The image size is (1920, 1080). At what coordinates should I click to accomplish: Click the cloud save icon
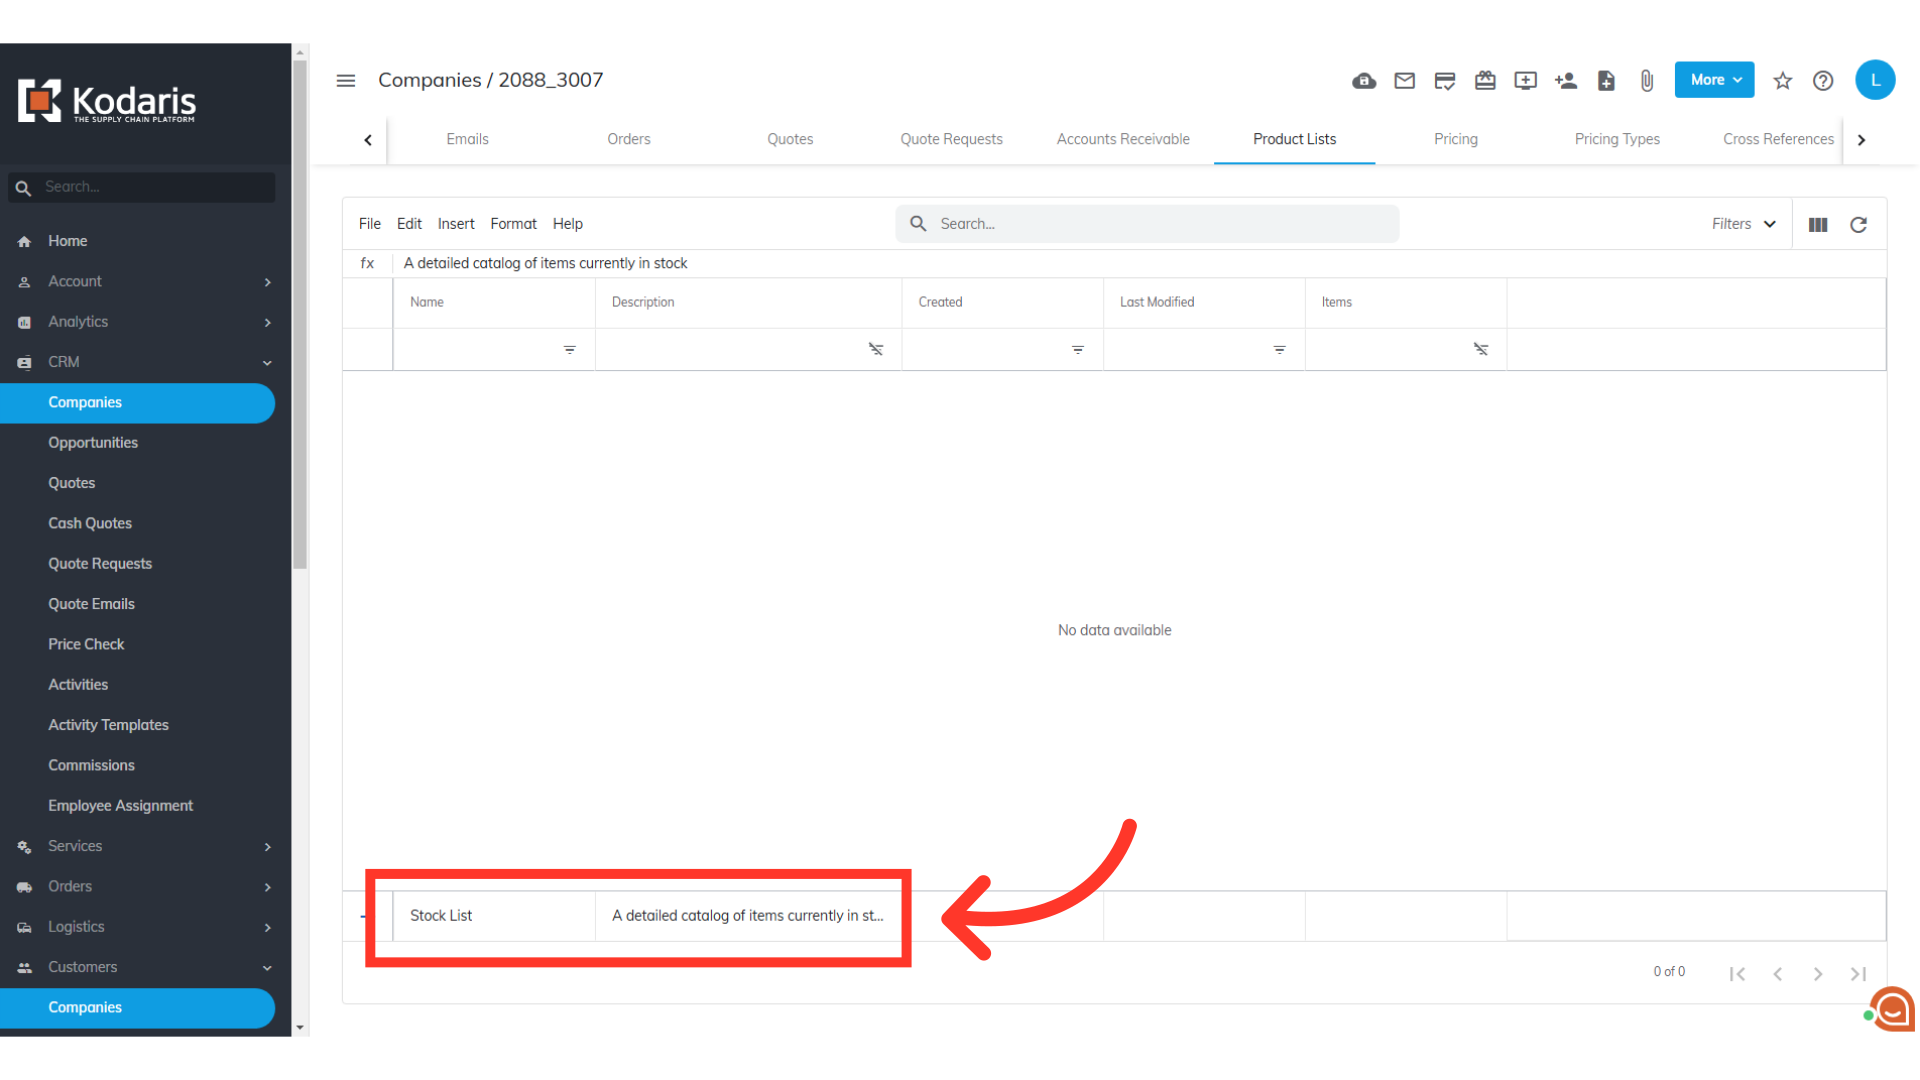pos(1364,81)
